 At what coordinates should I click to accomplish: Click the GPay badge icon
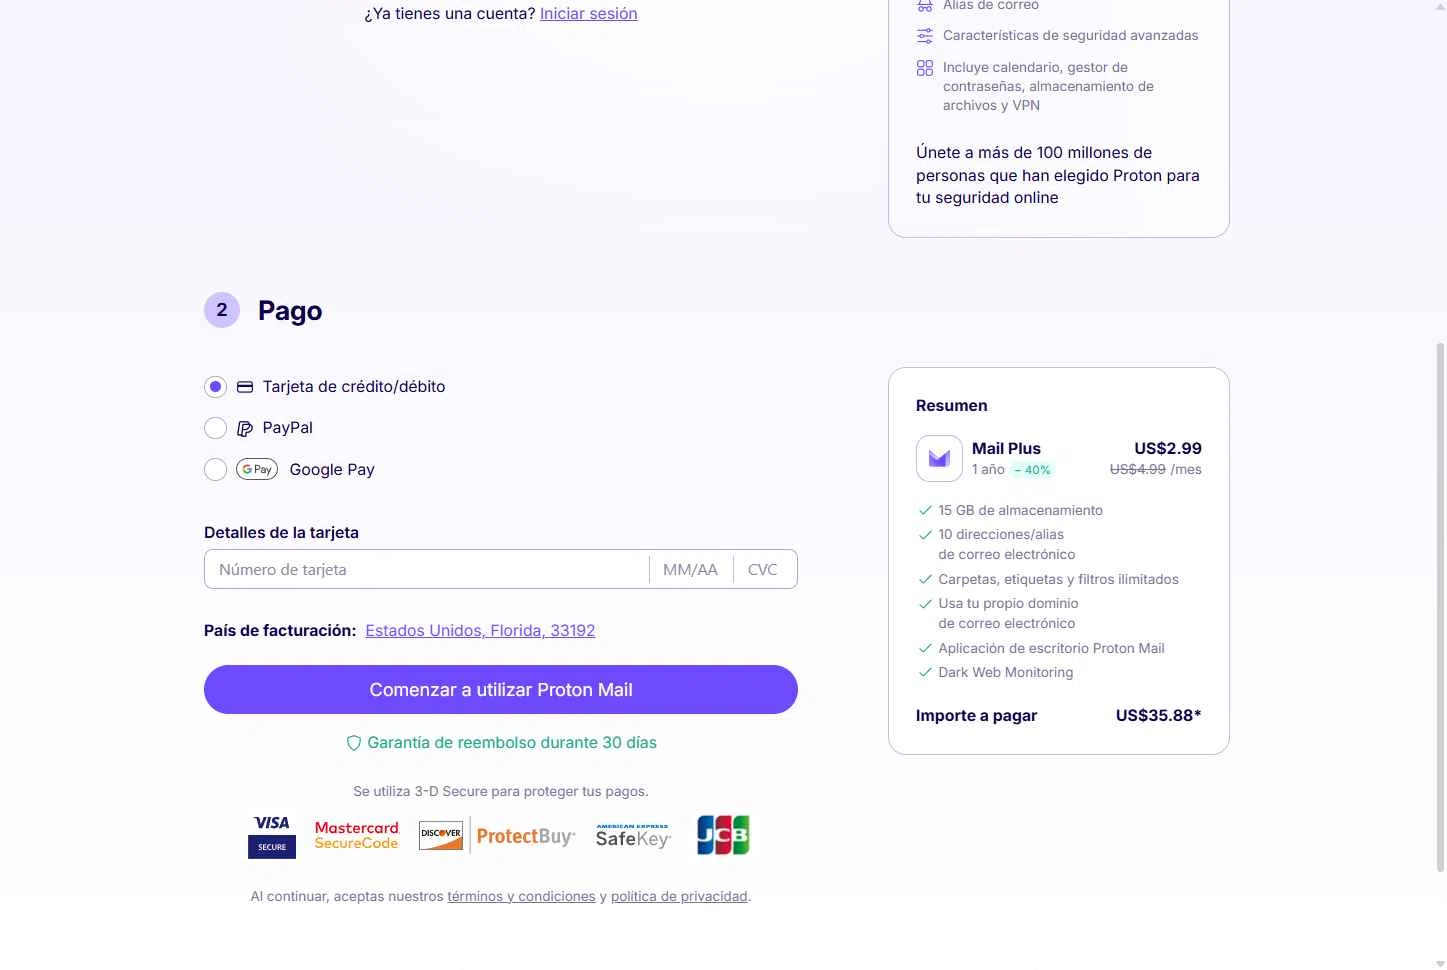tap(257, 469)
